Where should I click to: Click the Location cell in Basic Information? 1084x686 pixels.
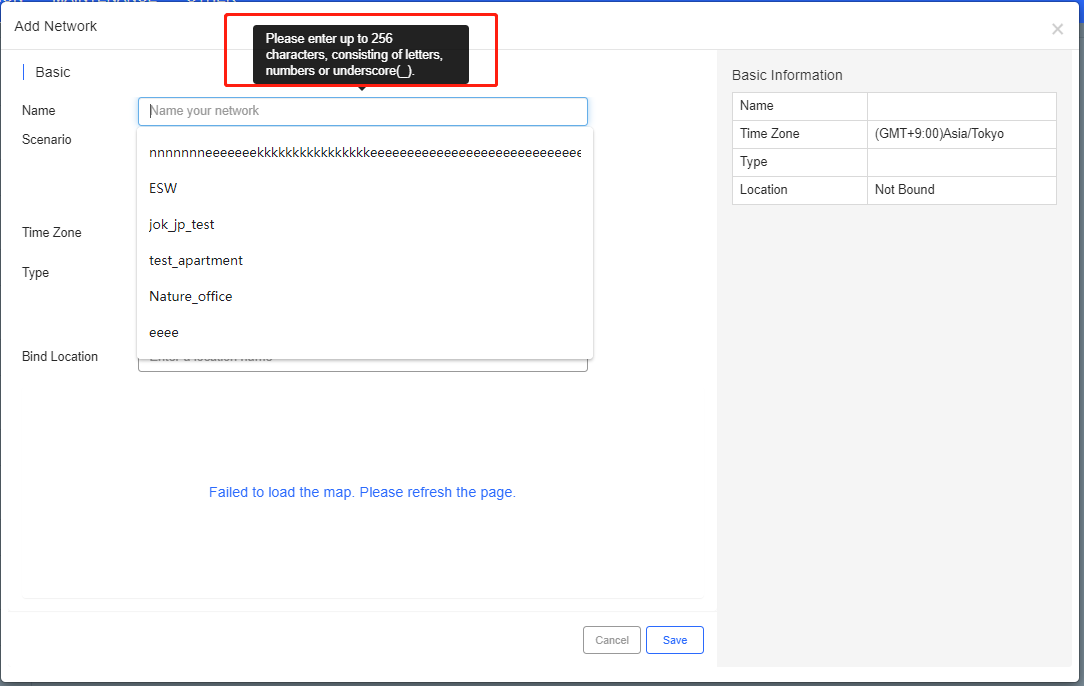[x=800, y=190]
